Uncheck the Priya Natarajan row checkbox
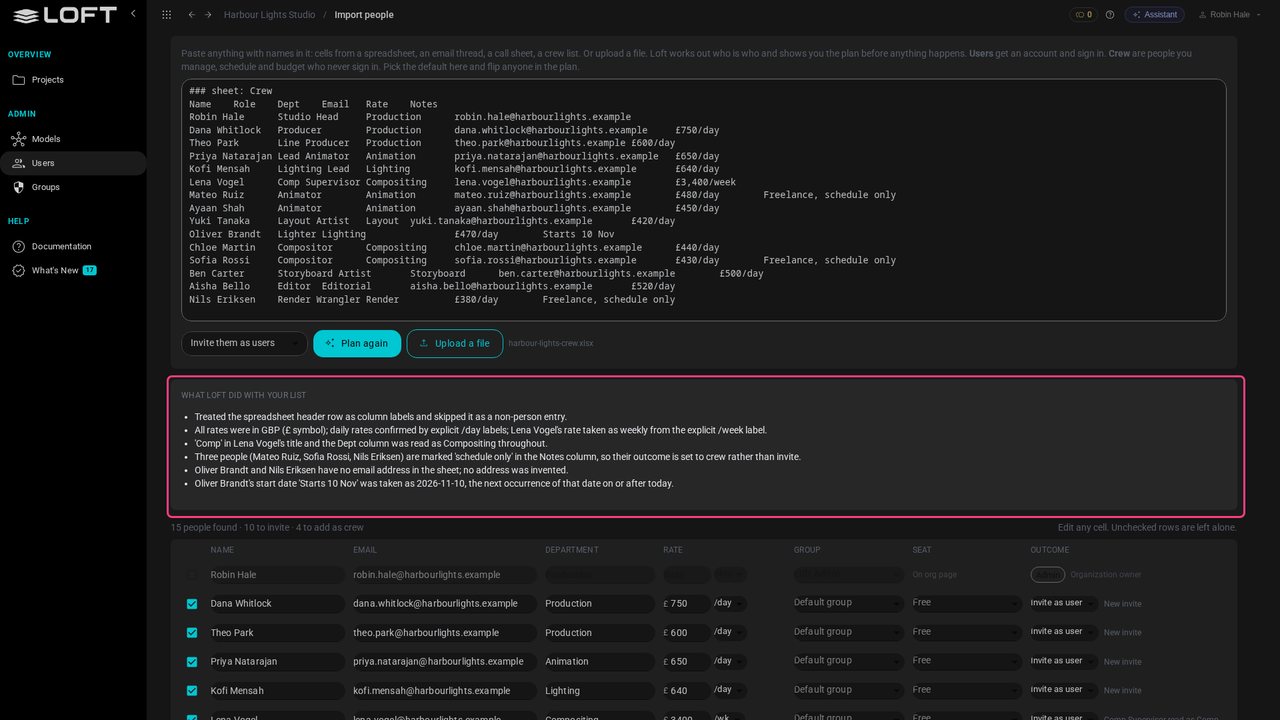This screenshot has height=720, width=1280. pos(192,662)
